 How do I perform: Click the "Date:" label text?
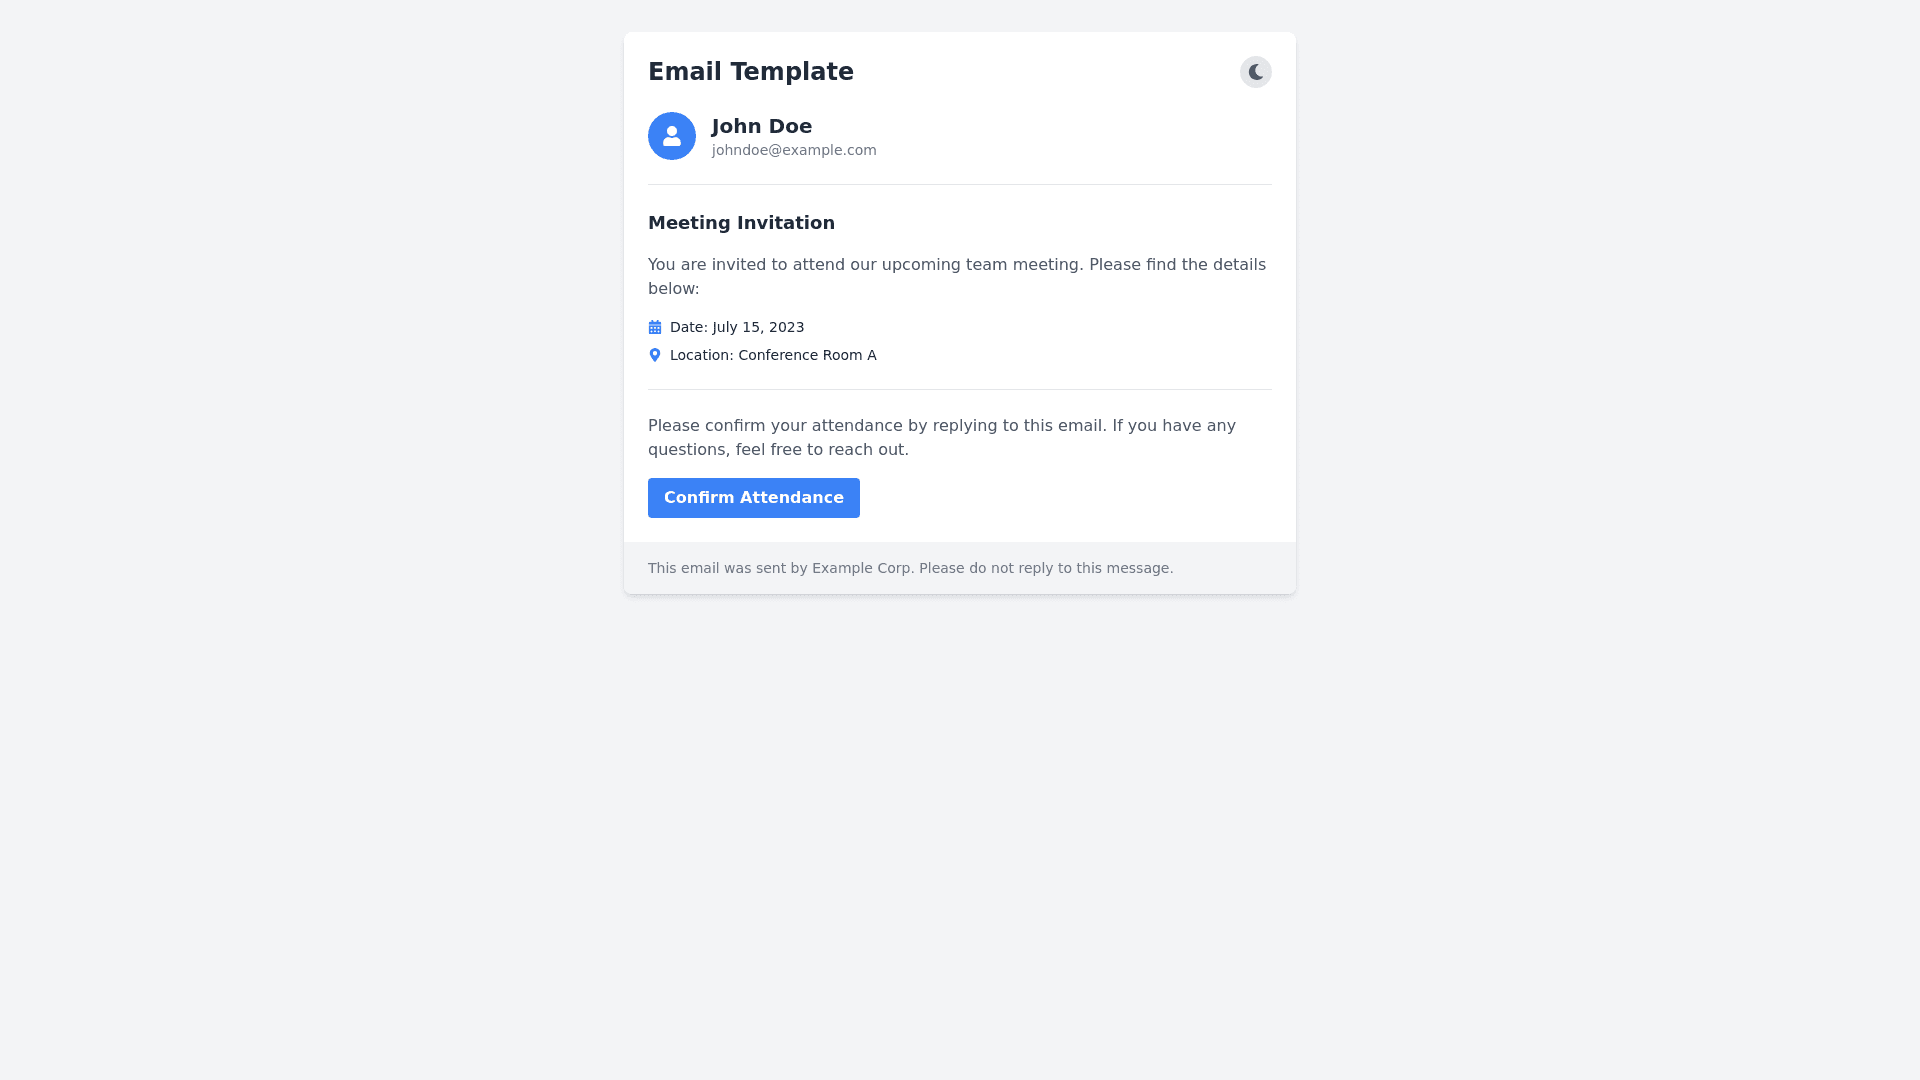click(689, 327)
